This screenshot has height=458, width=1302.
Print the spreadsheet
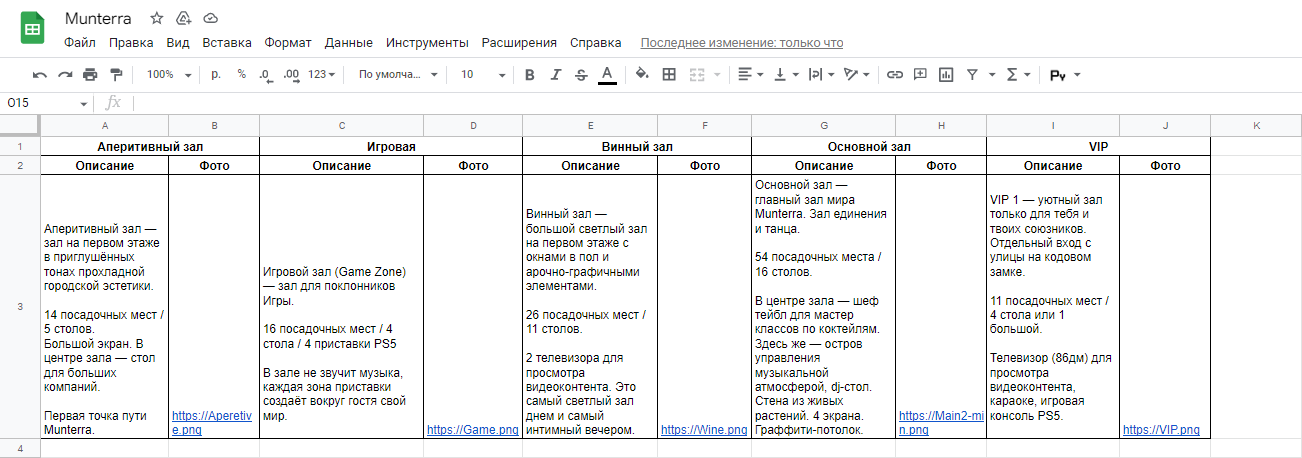90,74
